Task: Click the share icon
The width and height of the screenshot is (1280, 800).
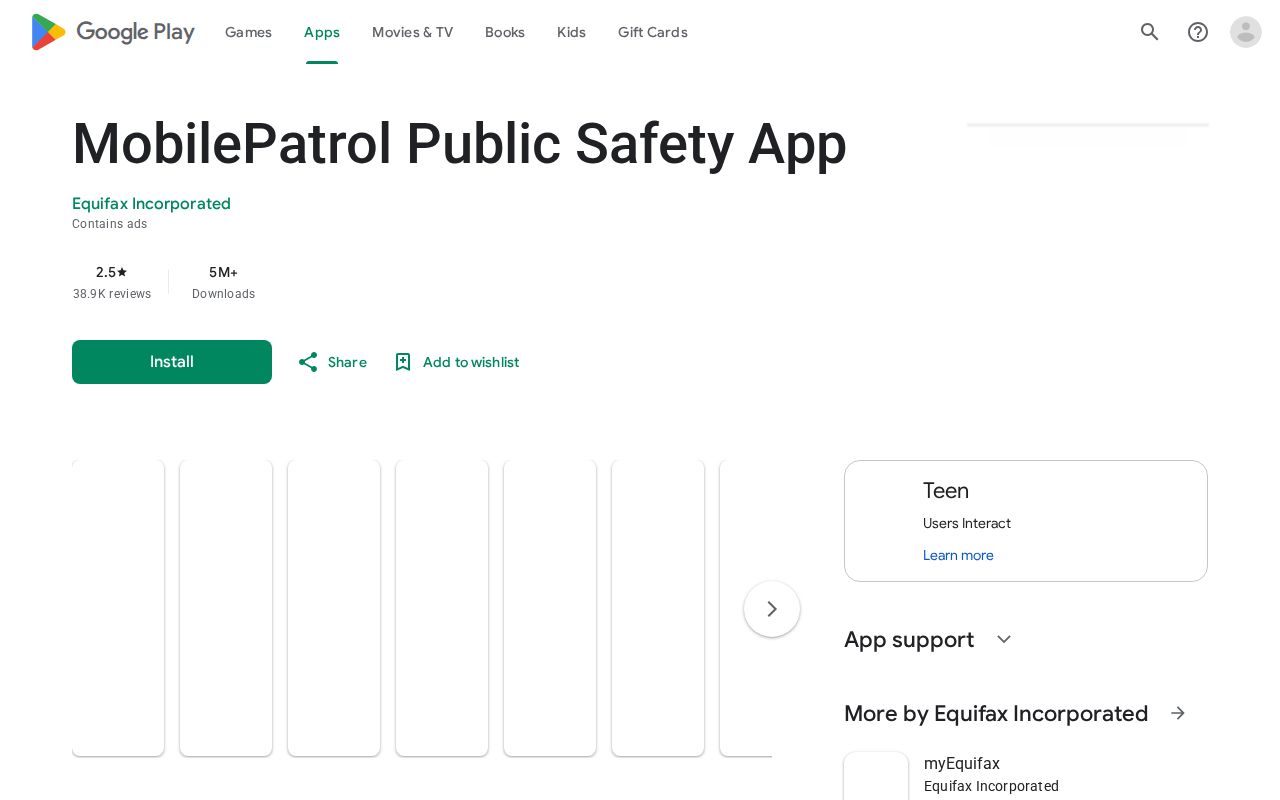Action: coord(308,362)
